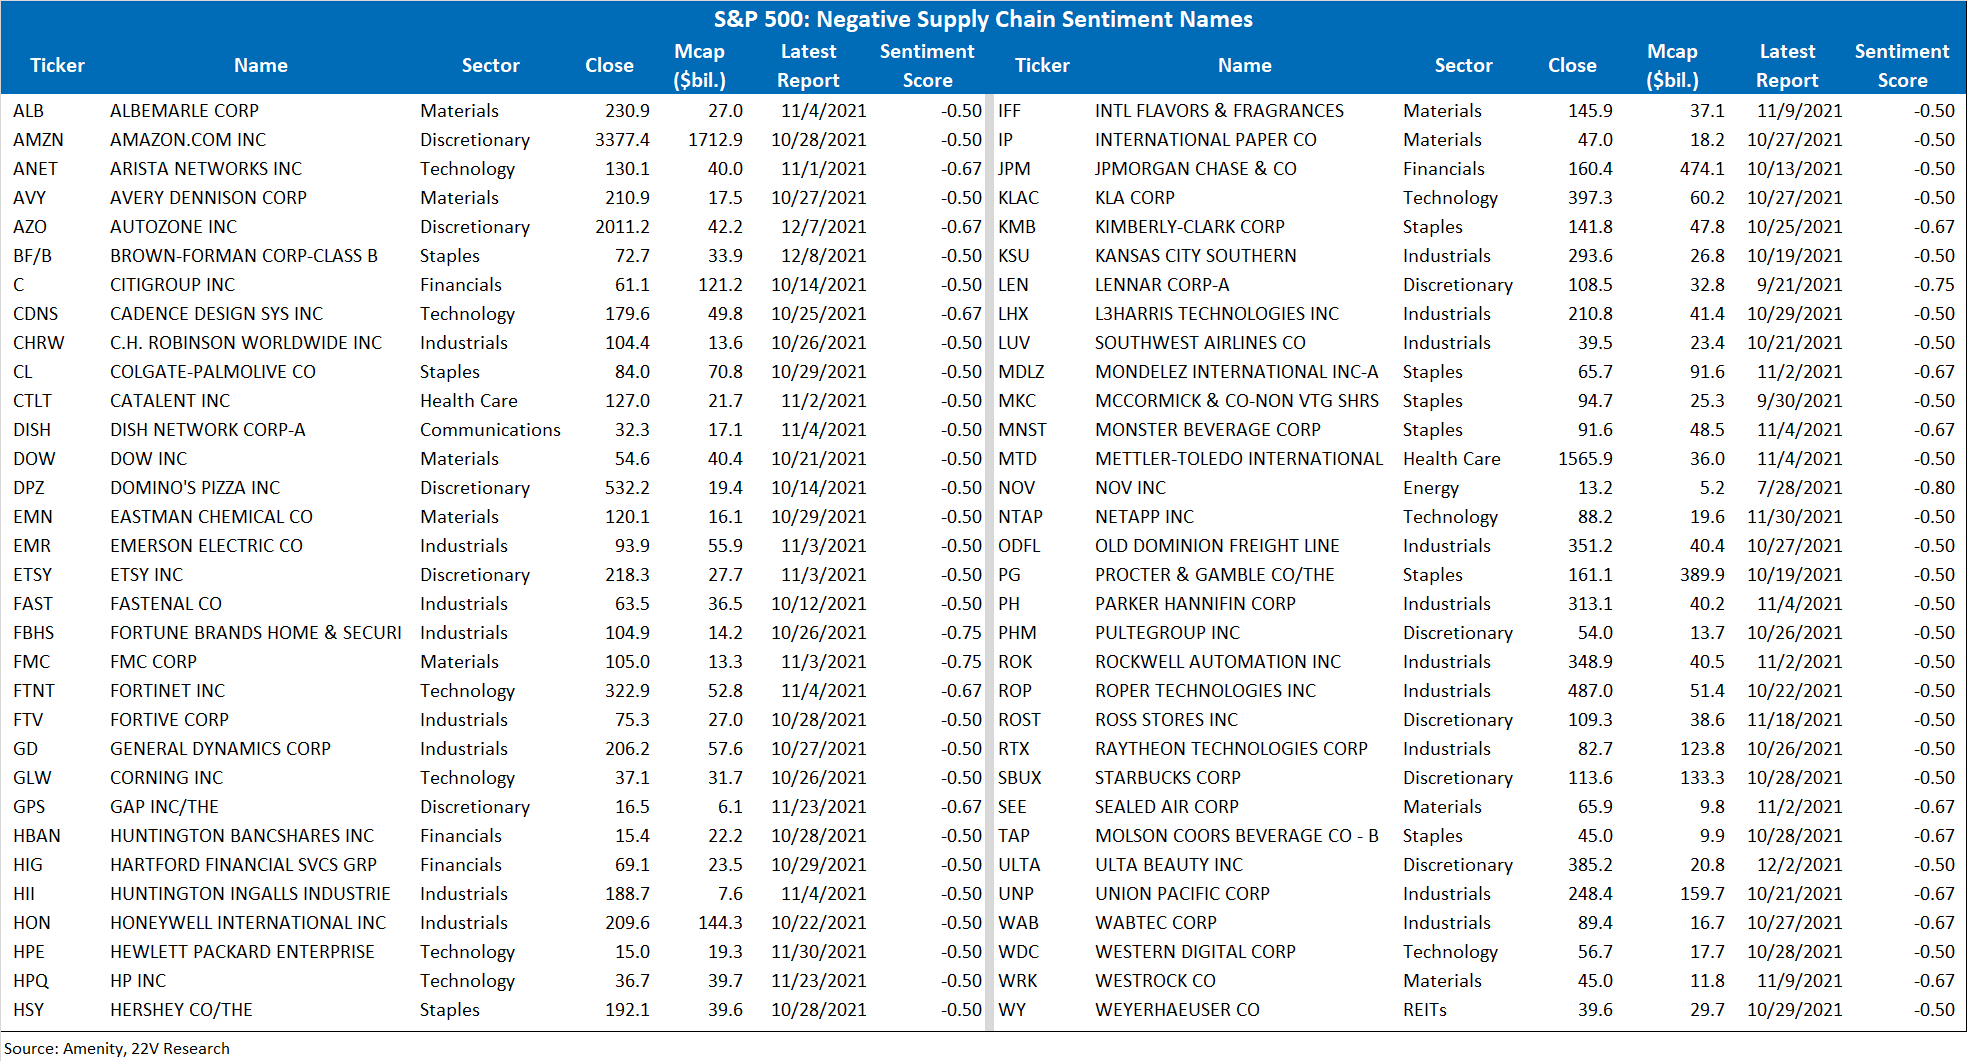Select the HPQ ticker cell
Image resolution: width=1967 pixels, height=1061 pixels.
31,981
